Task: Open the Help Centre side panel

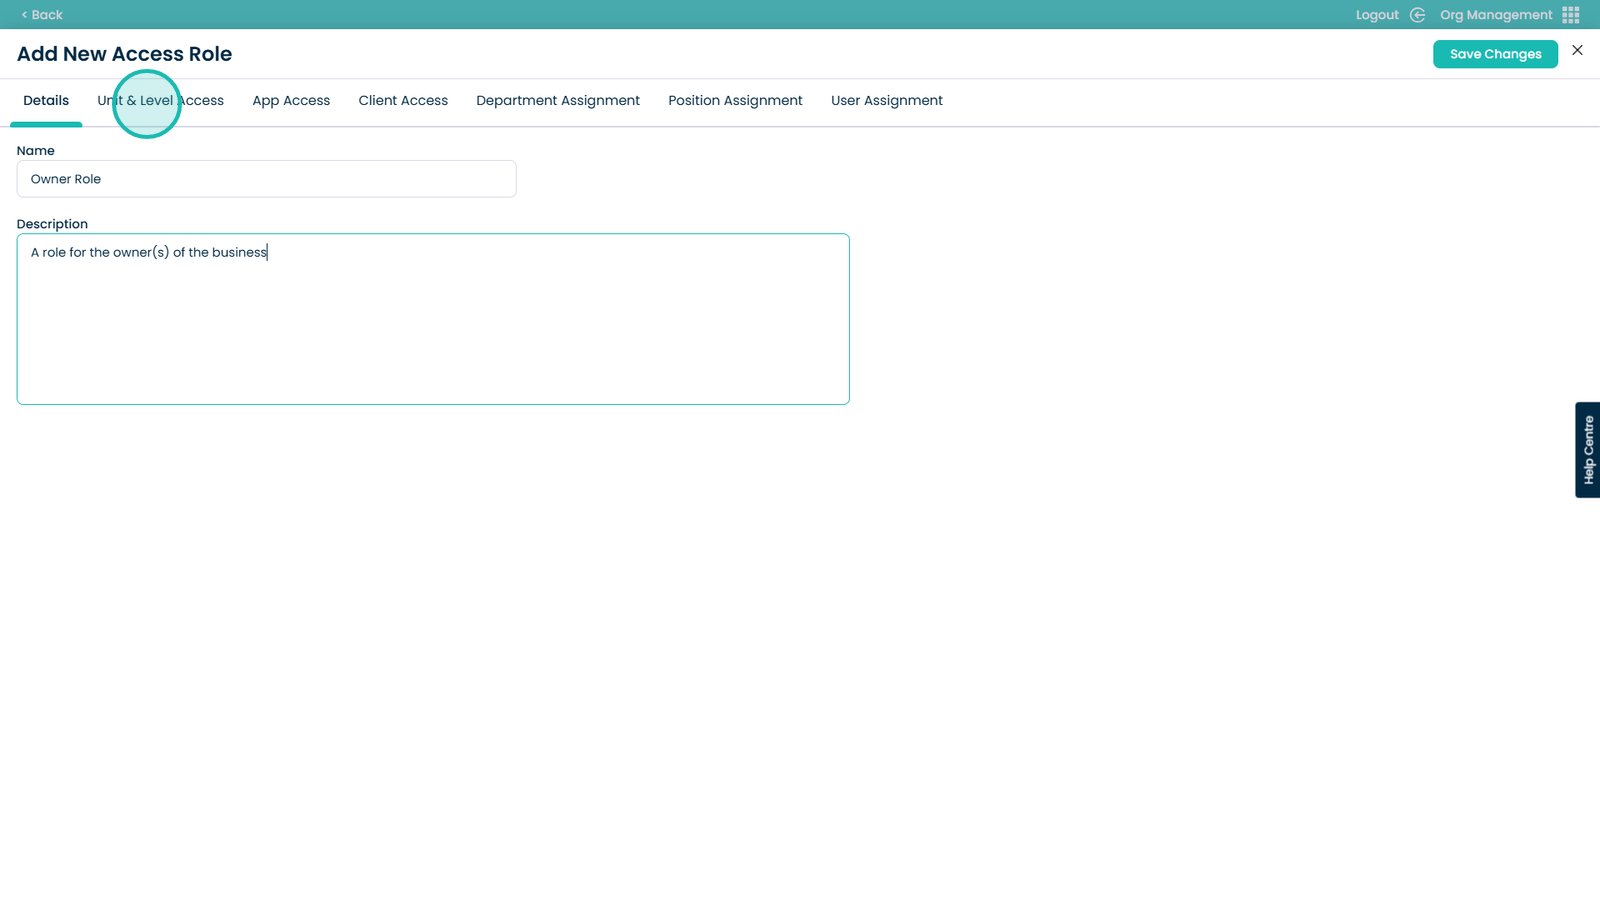Action: coord(1587,450)
